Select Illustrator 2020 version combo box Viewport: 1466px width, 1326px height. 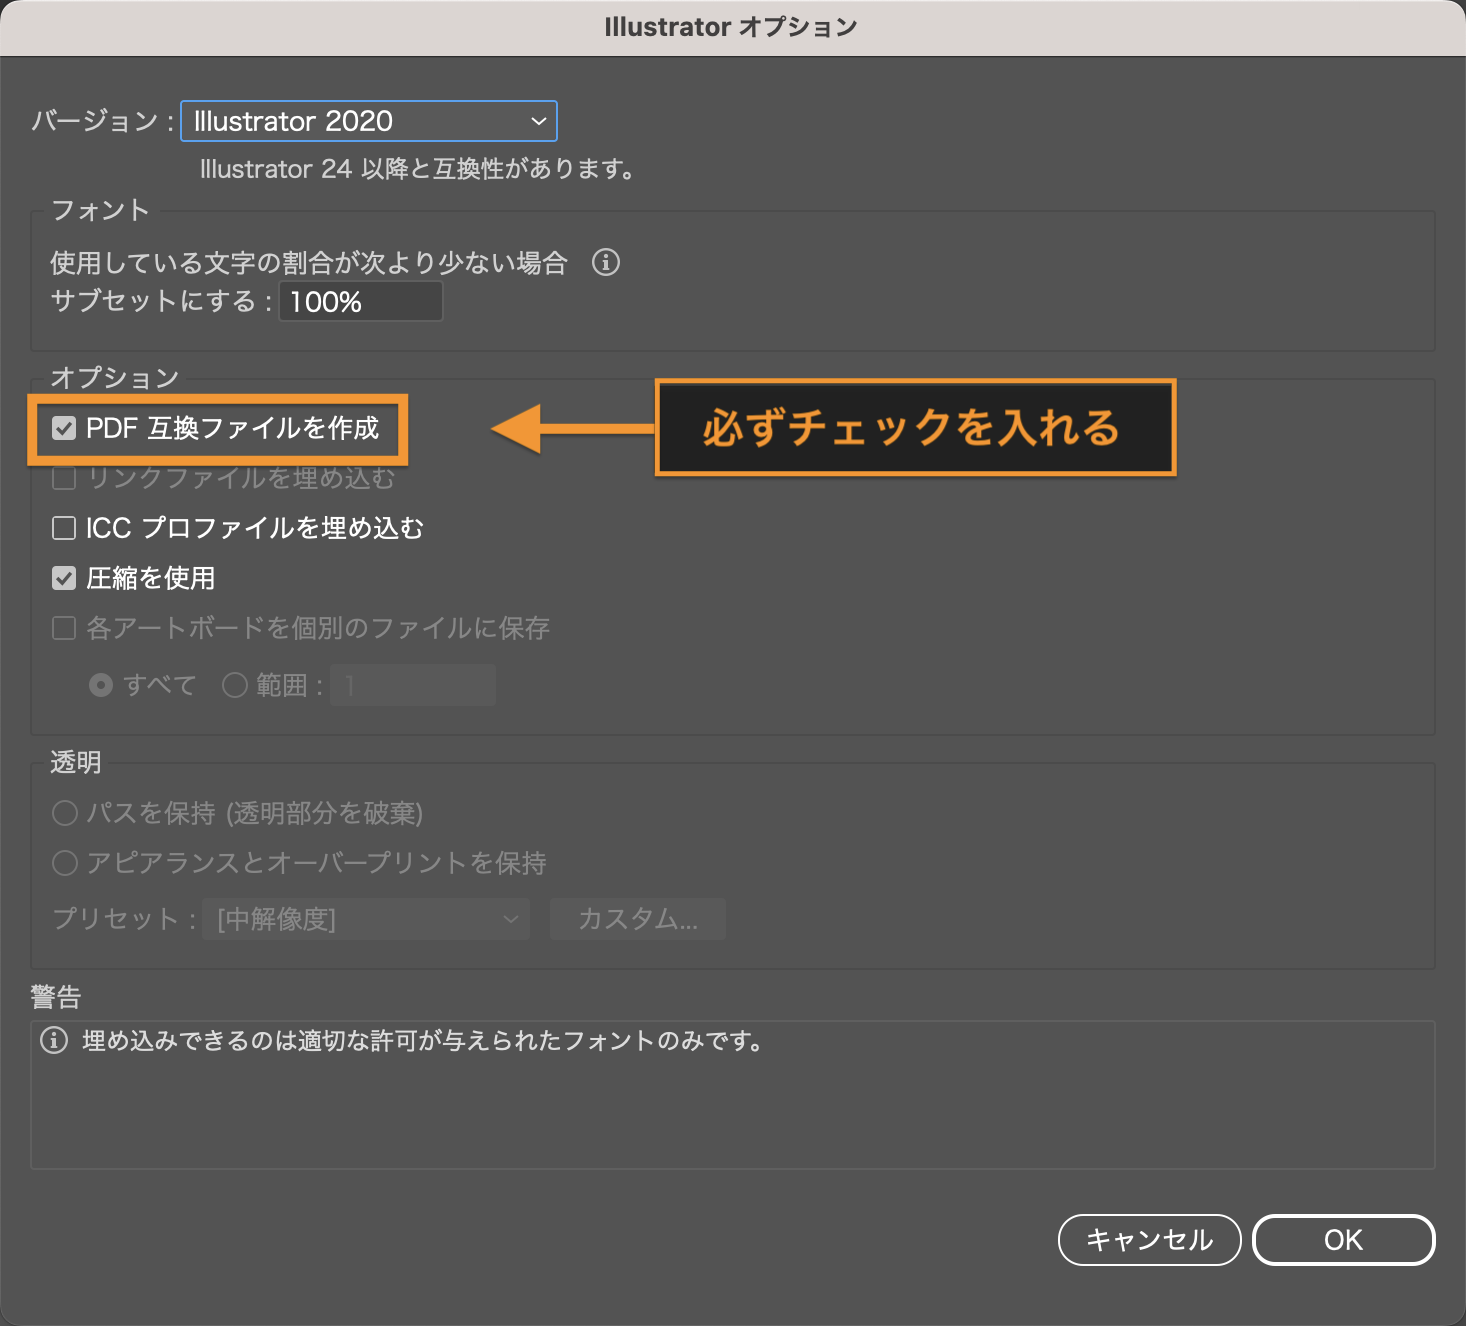point(368,122)
